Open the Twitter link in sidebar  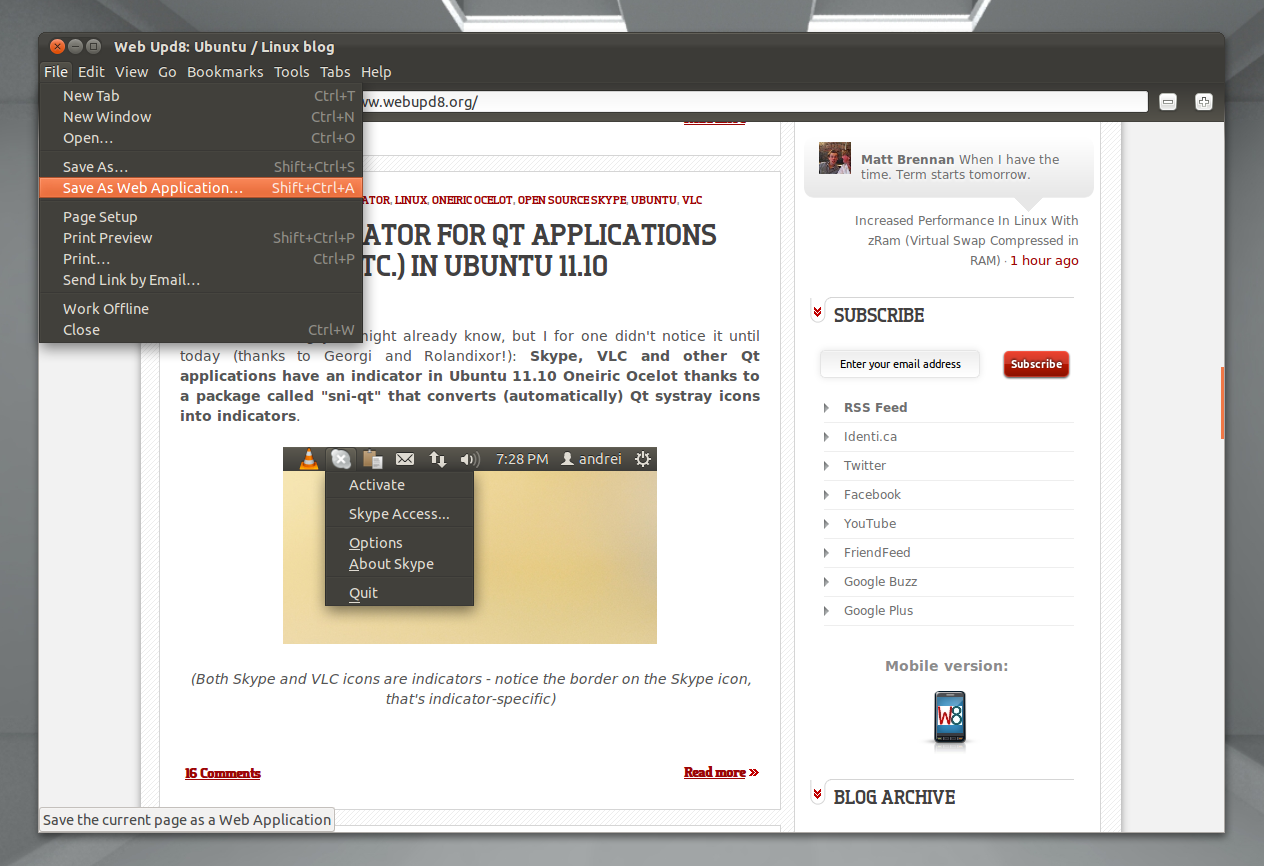[865, 465]
